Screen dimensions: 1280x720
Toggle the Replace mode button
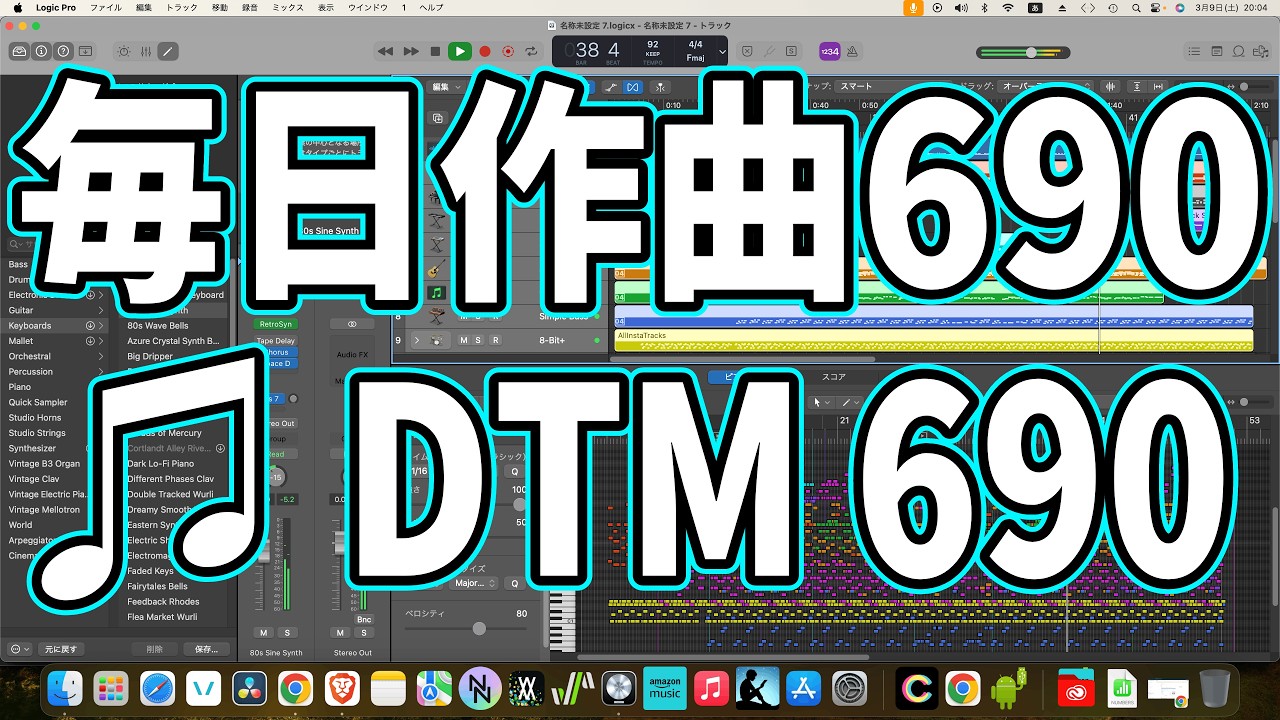point(746,51)
